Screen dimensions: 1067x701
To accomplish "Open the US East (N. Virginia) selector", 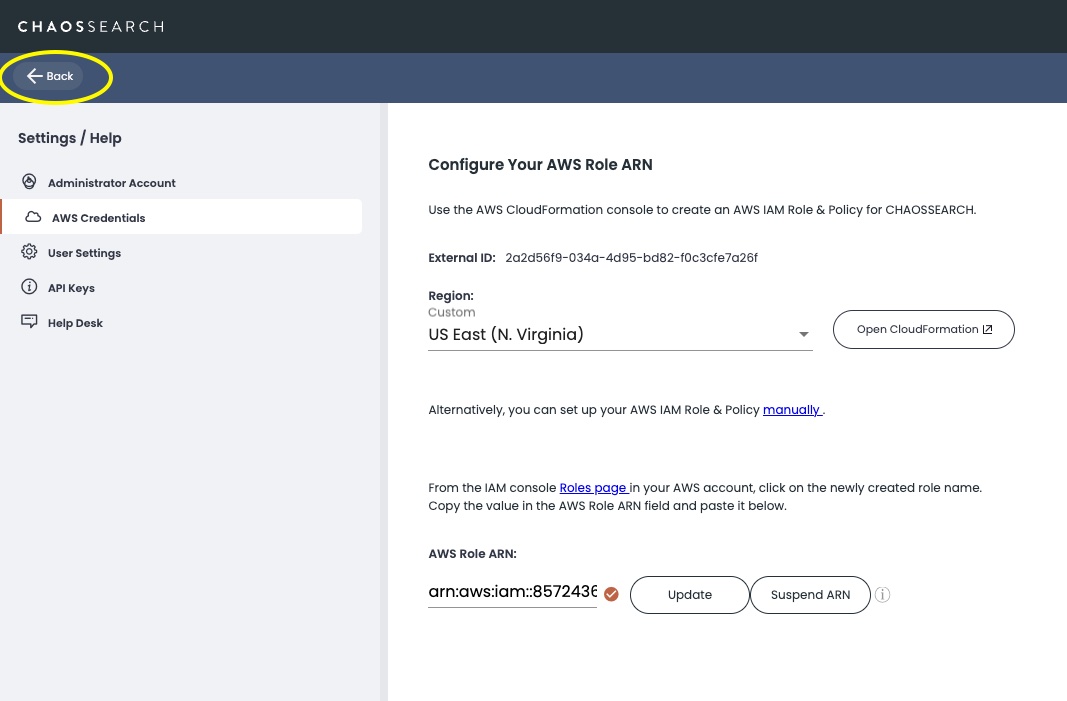I will click(620, 334).
